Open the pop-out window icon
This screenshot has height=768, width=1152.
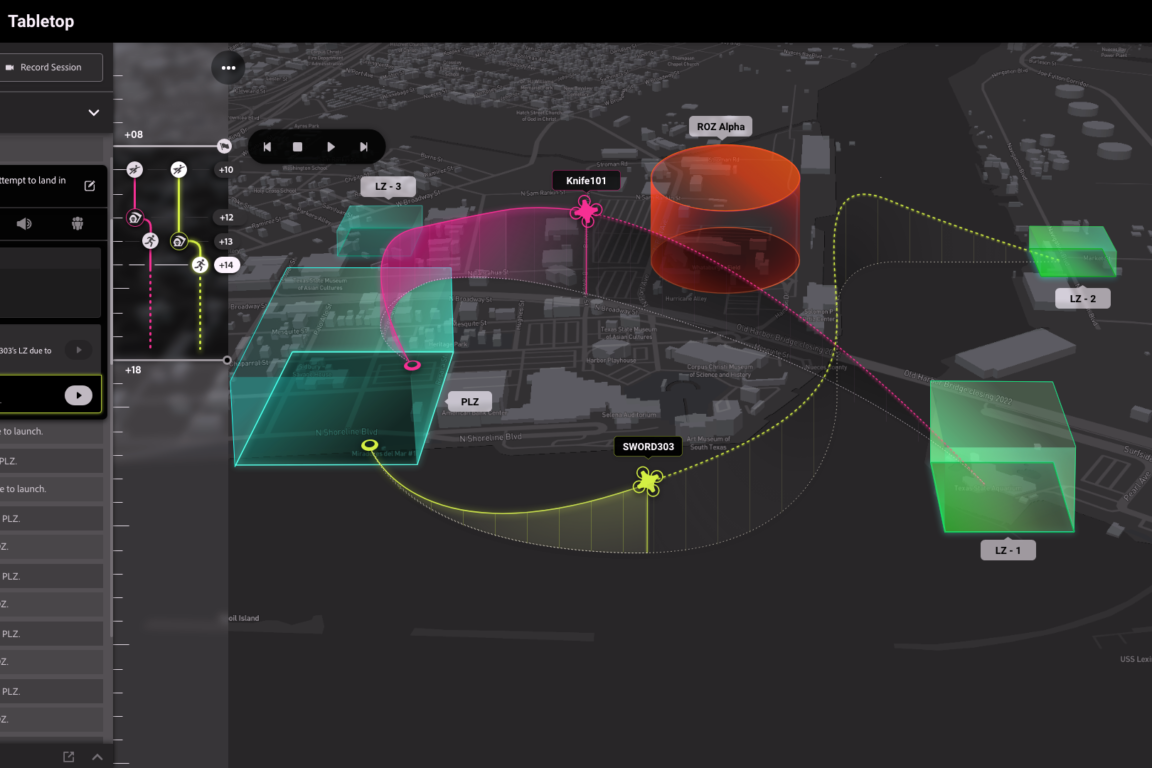68,757
